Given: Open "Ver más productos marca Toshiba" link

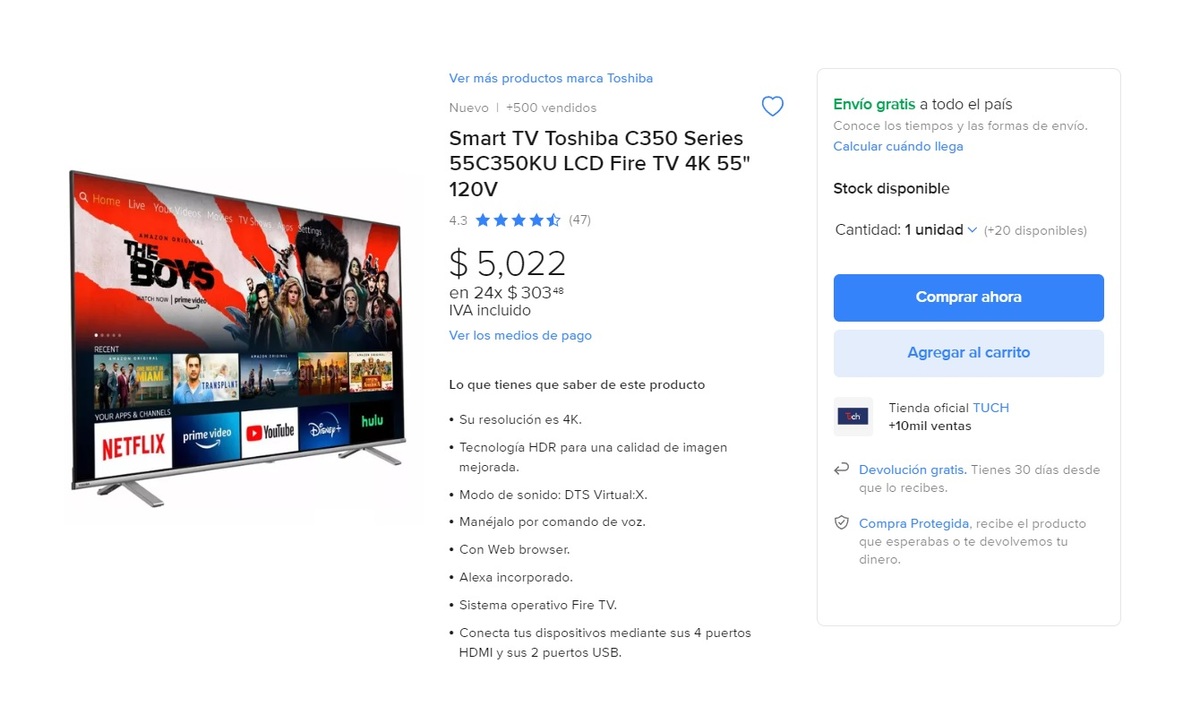Looking at the screenshot, I should coord(551,78).
